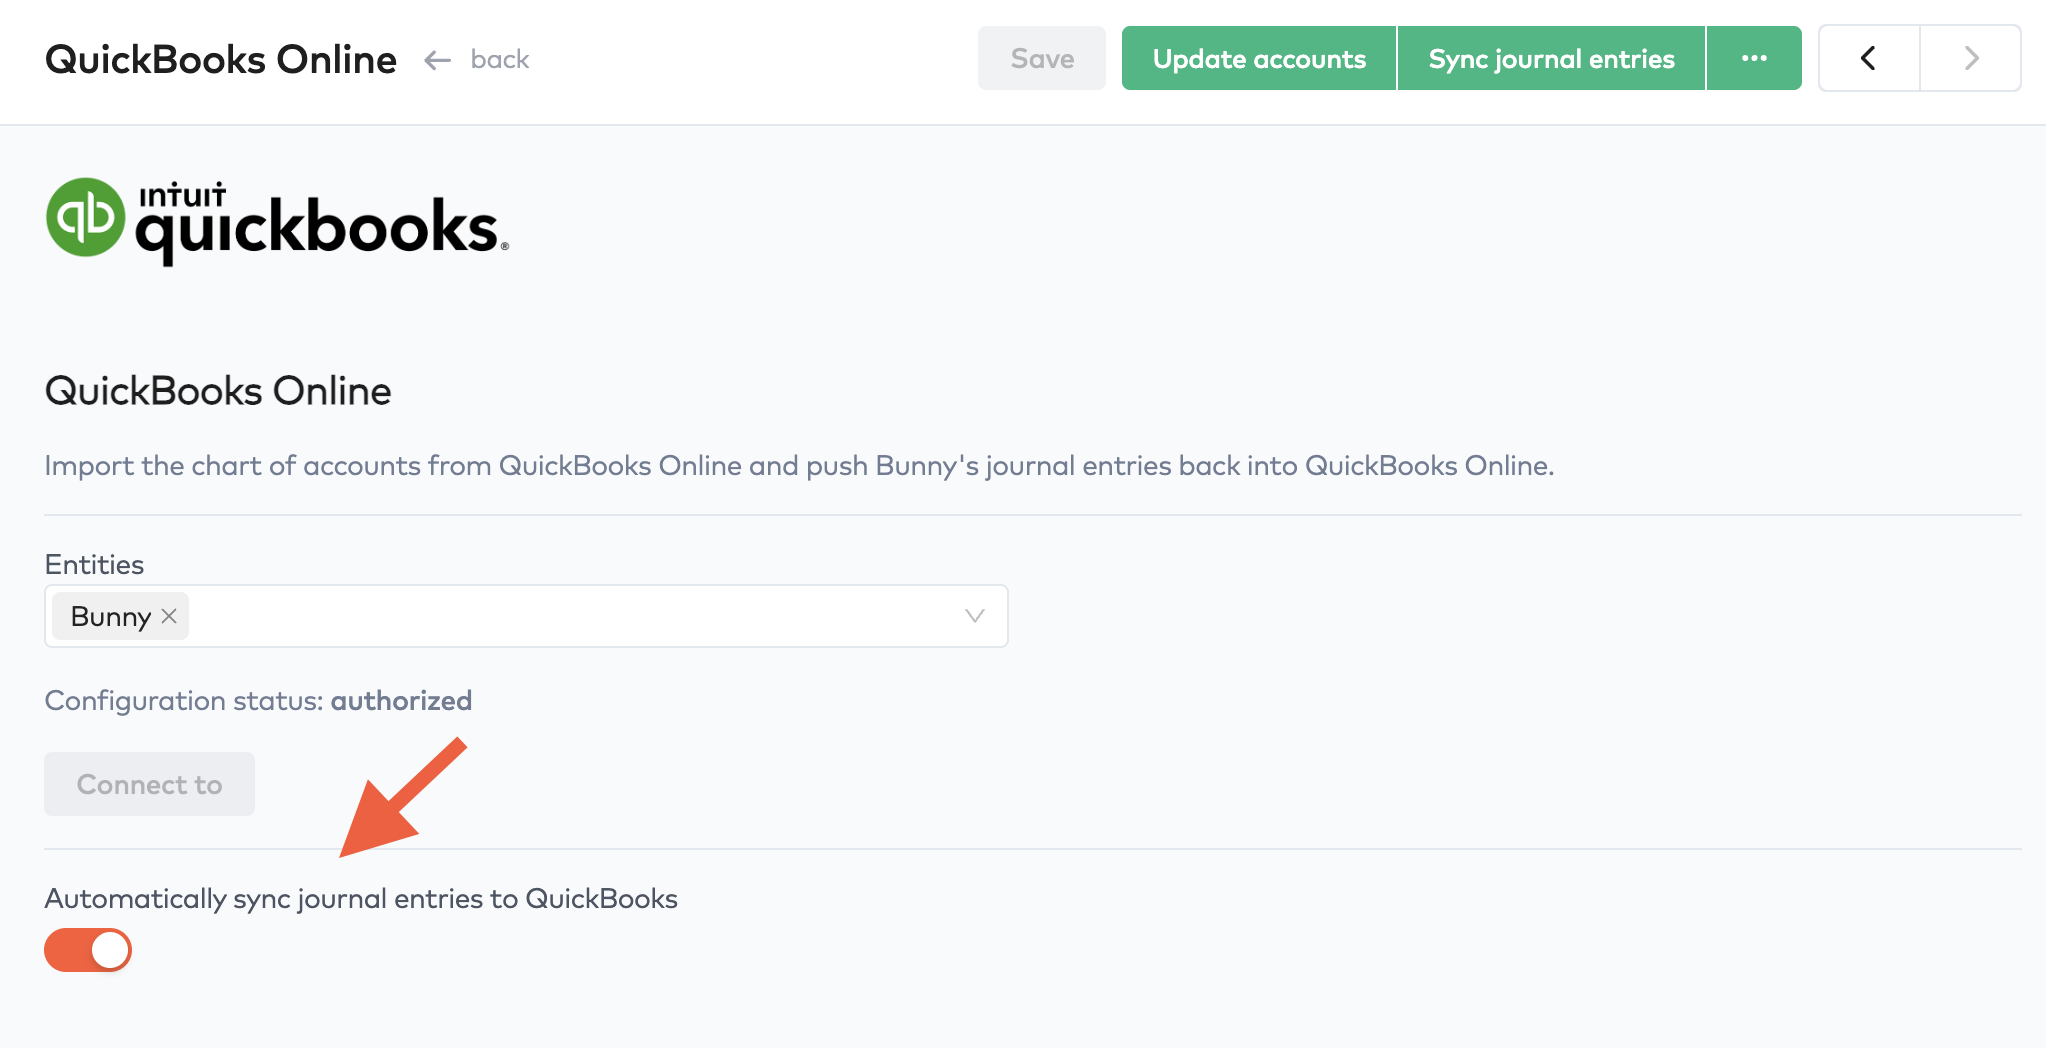Click 'Automatically sync journal entries to QuickBooks' label
This screenshot has width=2046, height=1048.
pyautogui.click(x=361, y=899)
